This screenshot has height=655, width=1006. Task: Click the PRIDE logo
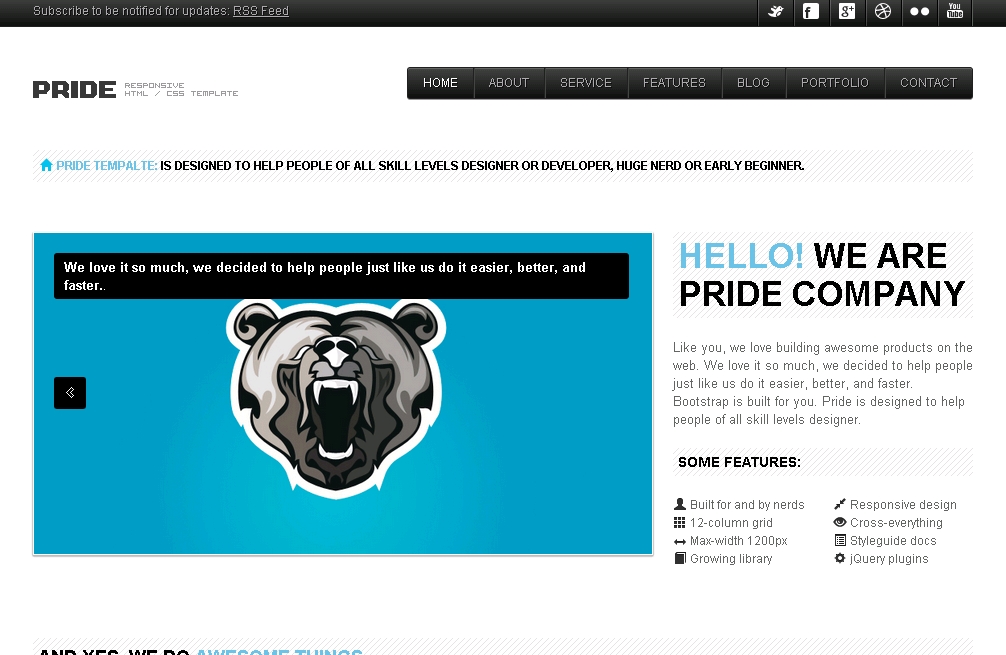click(x=74, y=89)
